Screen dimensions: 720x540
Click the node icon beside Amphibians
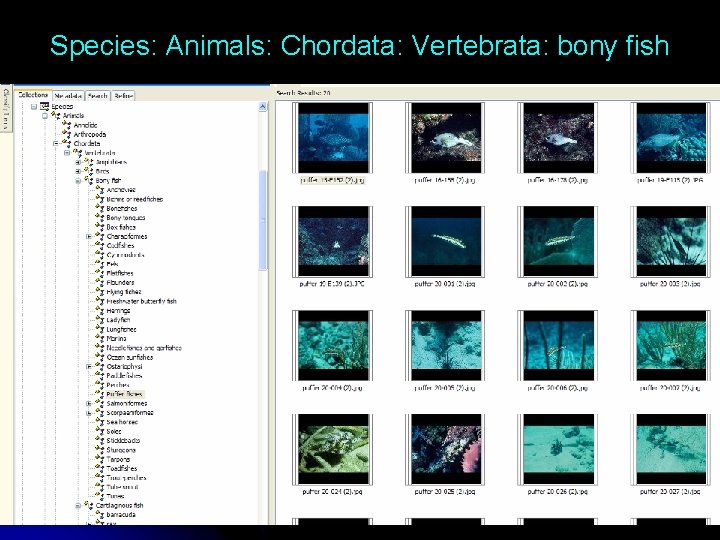coord(89,161)
